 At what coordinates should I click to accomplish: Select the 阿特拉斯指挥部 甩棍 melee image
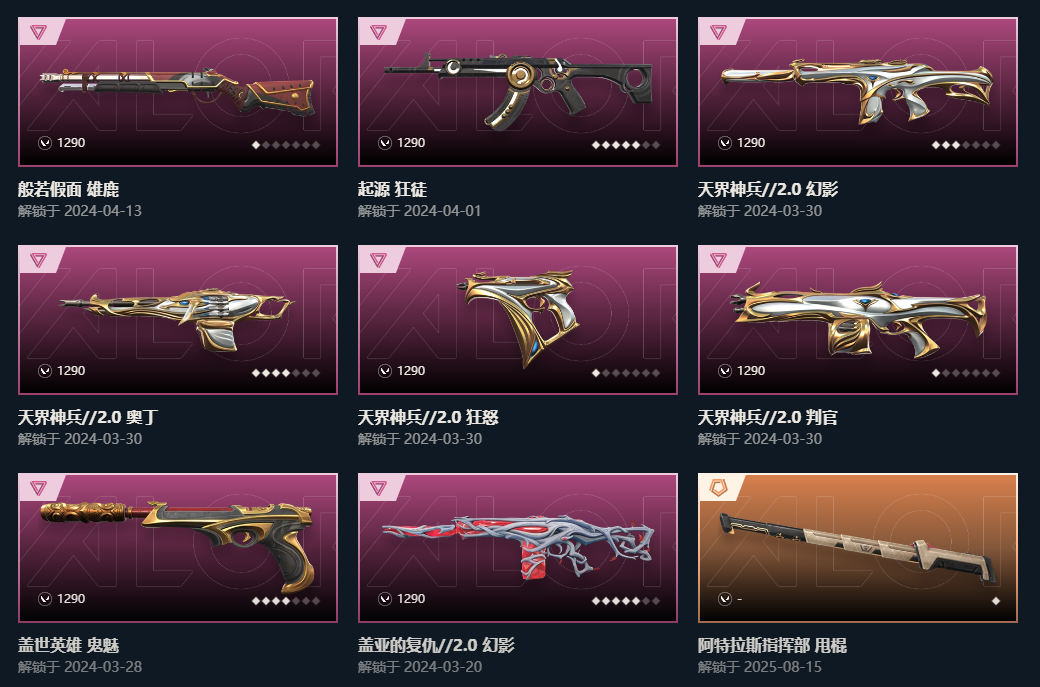coord(858,548)
